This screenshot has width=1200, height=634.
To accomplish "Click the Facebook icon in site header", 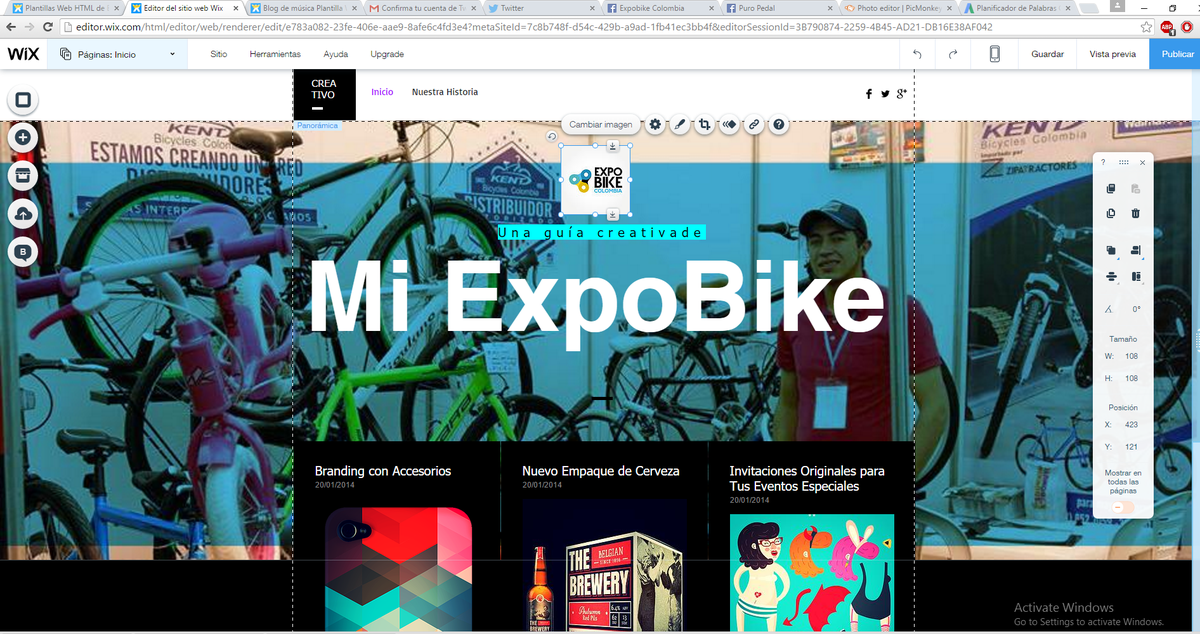I will pyautogui.click(x=869, y=94).
